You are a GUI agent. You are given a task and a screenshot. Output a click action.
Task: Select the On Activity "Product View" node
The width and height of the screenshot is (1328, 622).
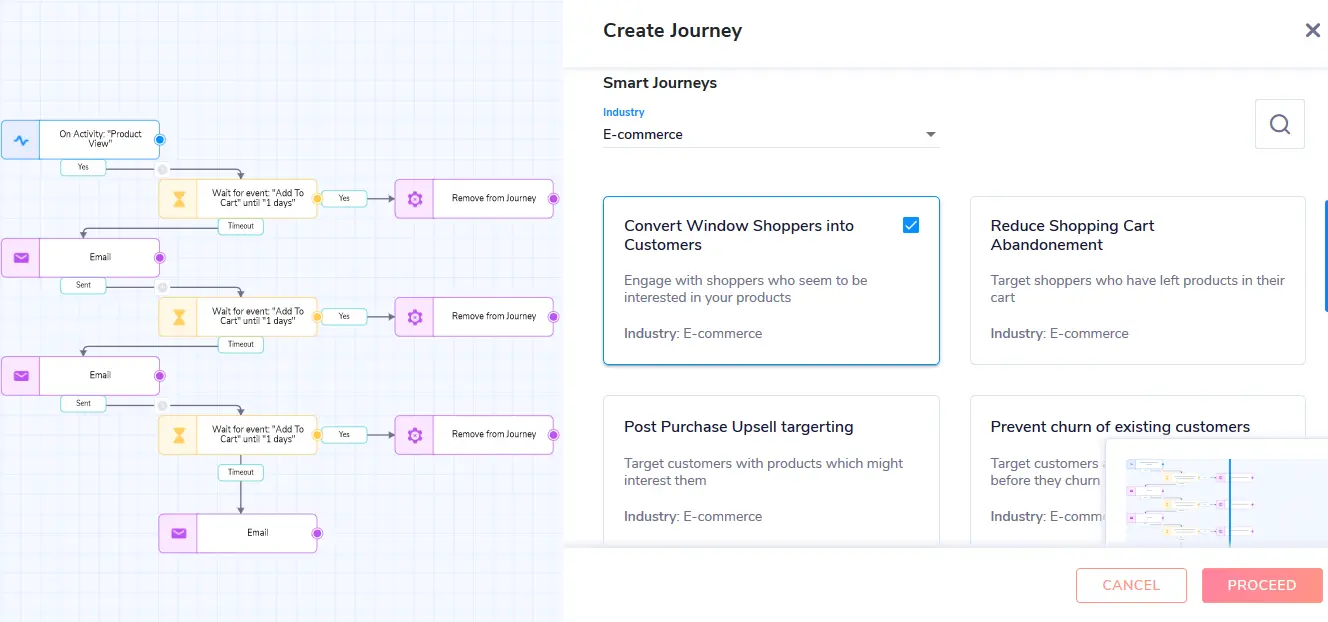pos(80,140)
